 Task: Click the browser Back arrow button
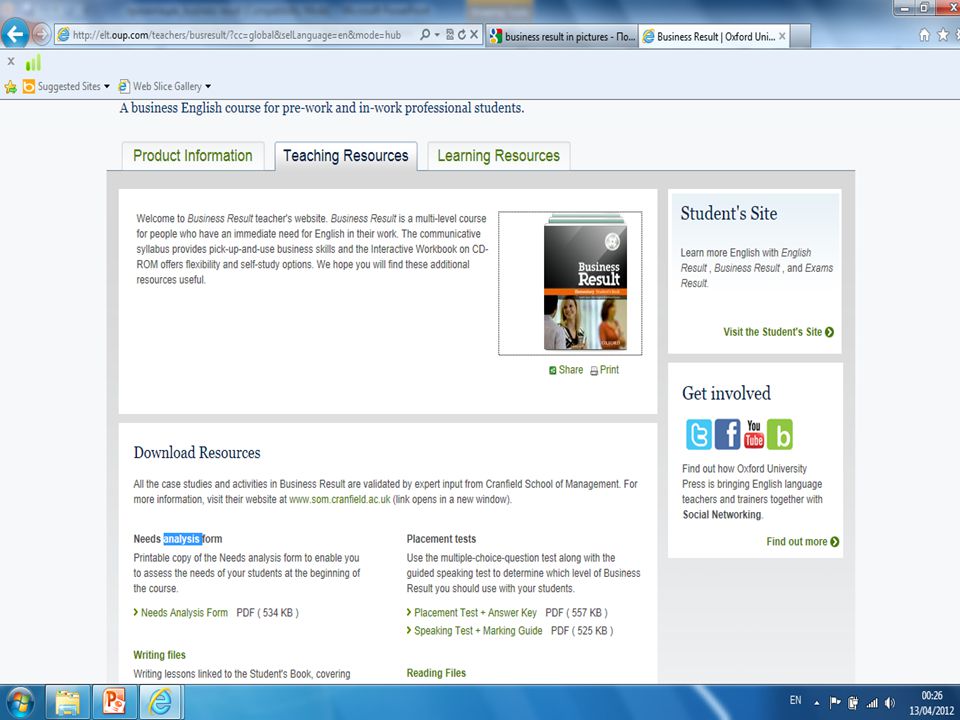15,34
